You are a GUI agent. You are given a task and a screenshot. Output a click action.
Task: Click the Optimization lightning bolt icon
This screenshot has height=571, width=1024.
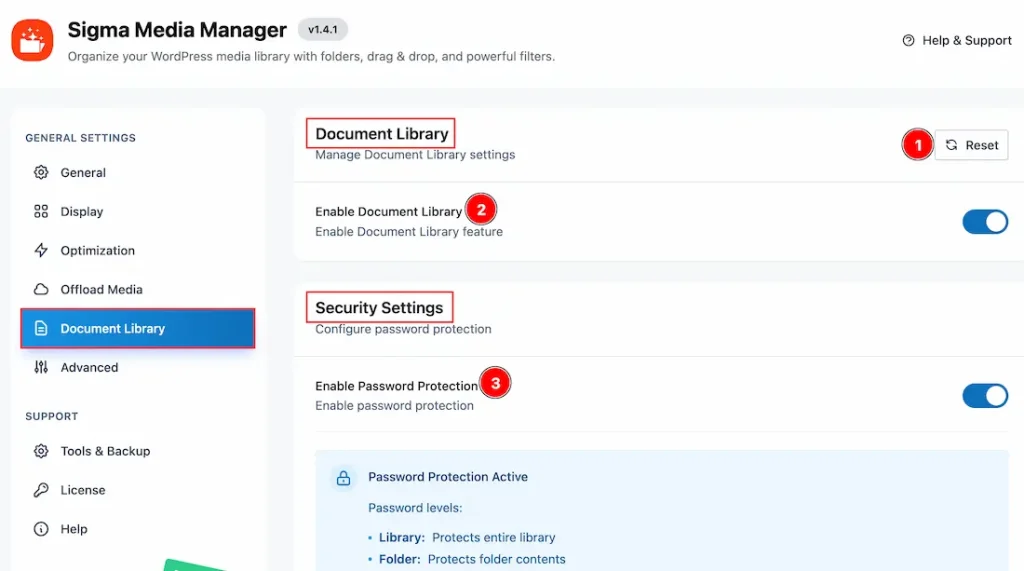[x=41, y=250]
